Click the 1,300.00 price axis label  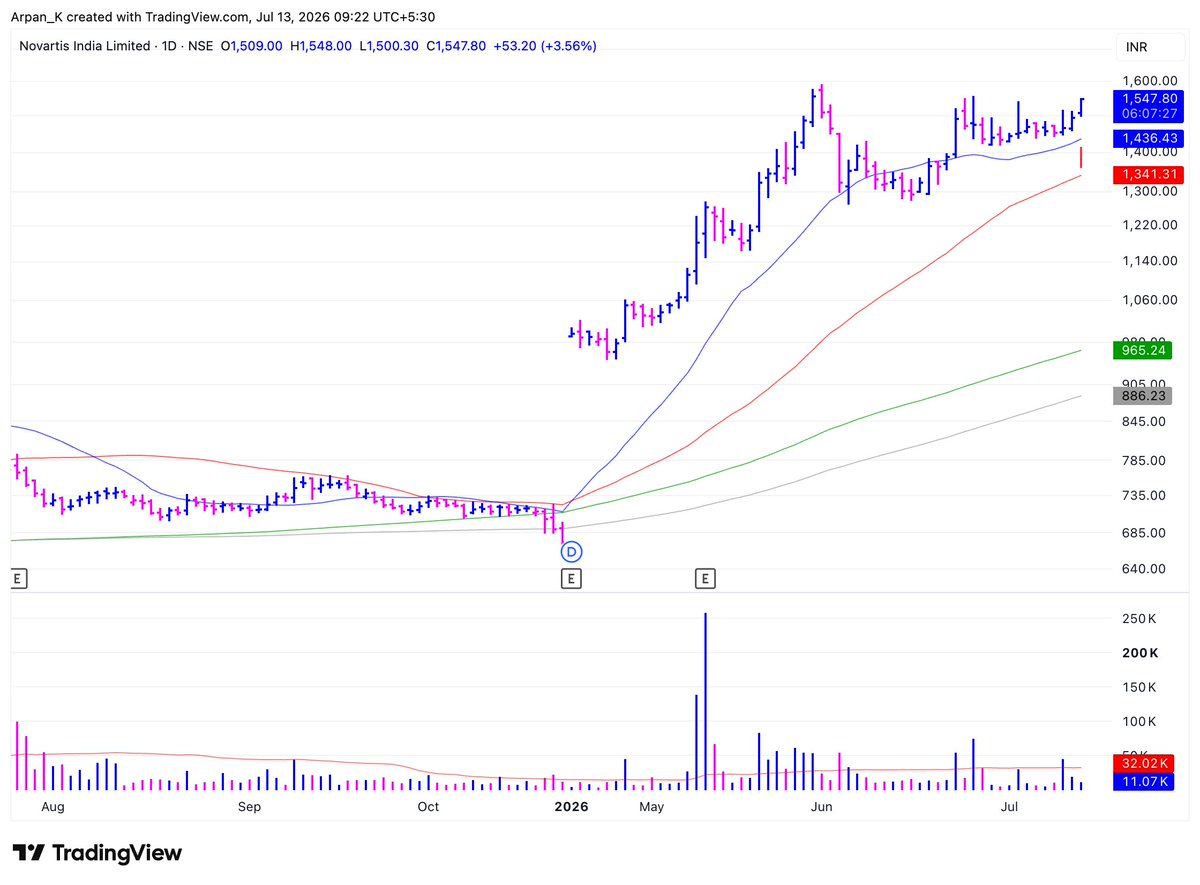click(x=1150, y=191)
